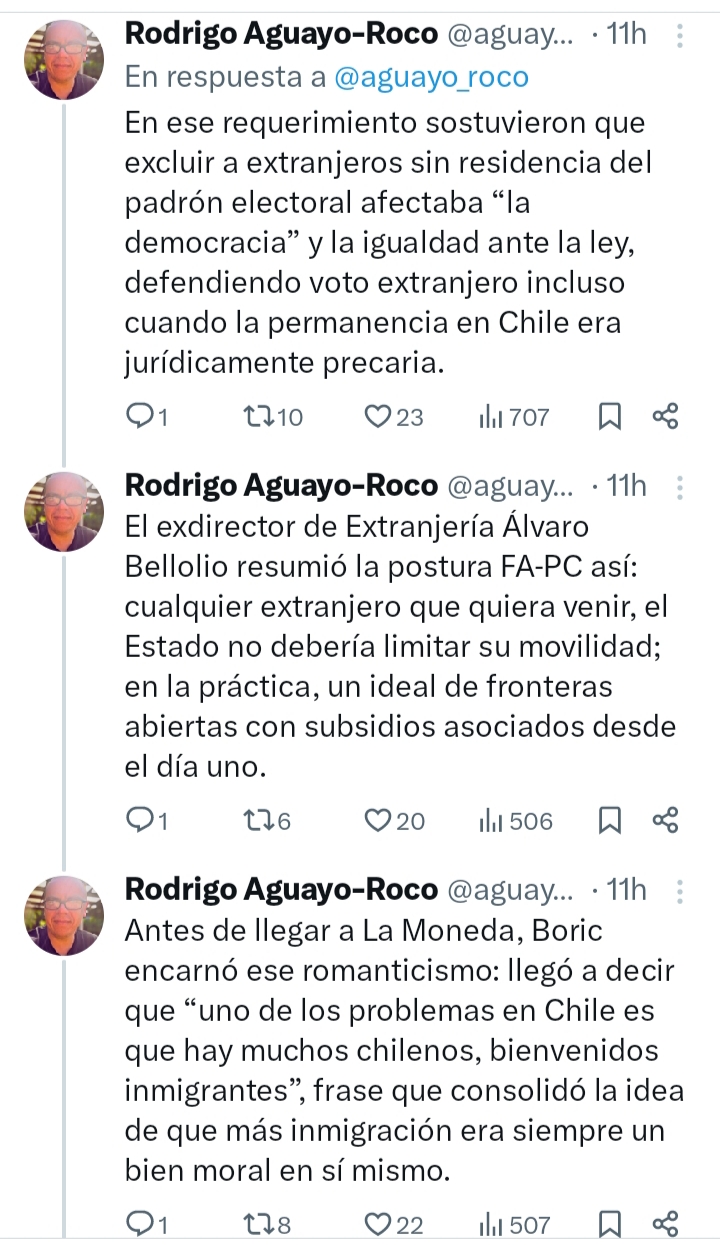Bookmark the tweet about voto extranjero
The width and height of the screenshot is (720, 1245).
click(609, 417)
